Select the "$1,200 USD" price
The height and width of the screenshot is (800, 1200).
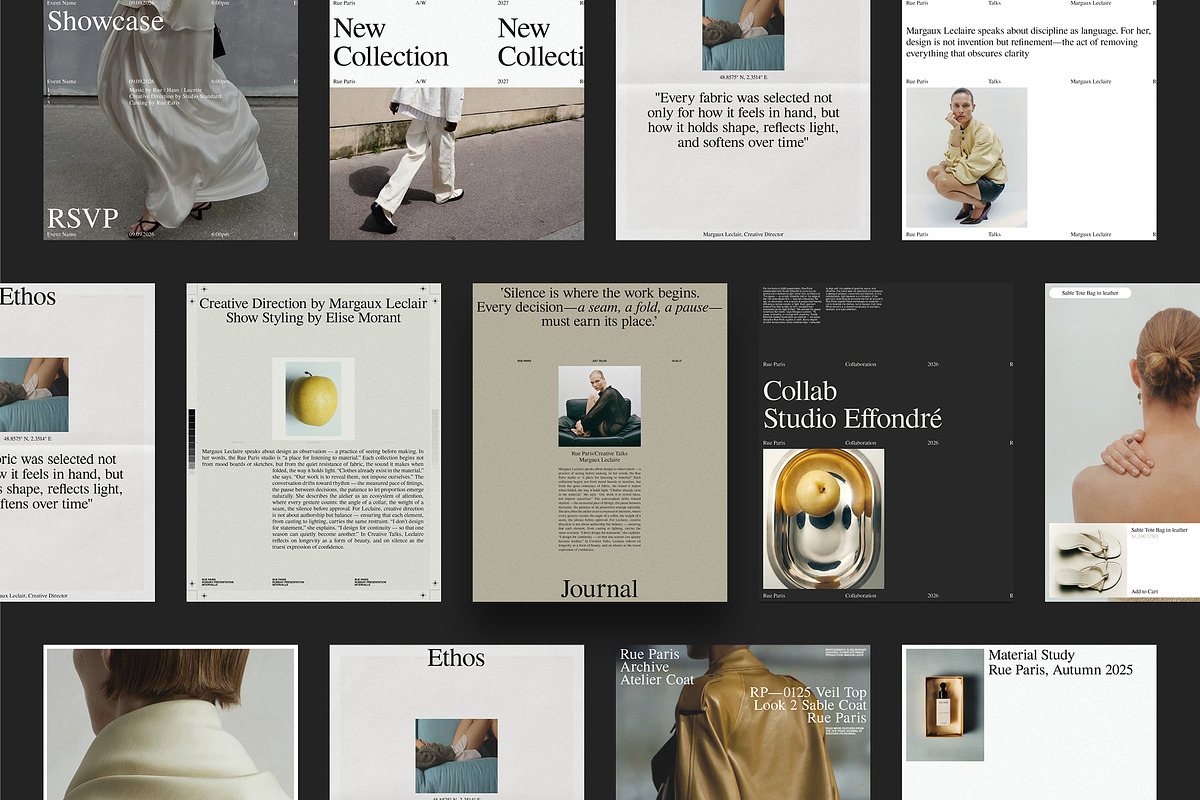1147,537
